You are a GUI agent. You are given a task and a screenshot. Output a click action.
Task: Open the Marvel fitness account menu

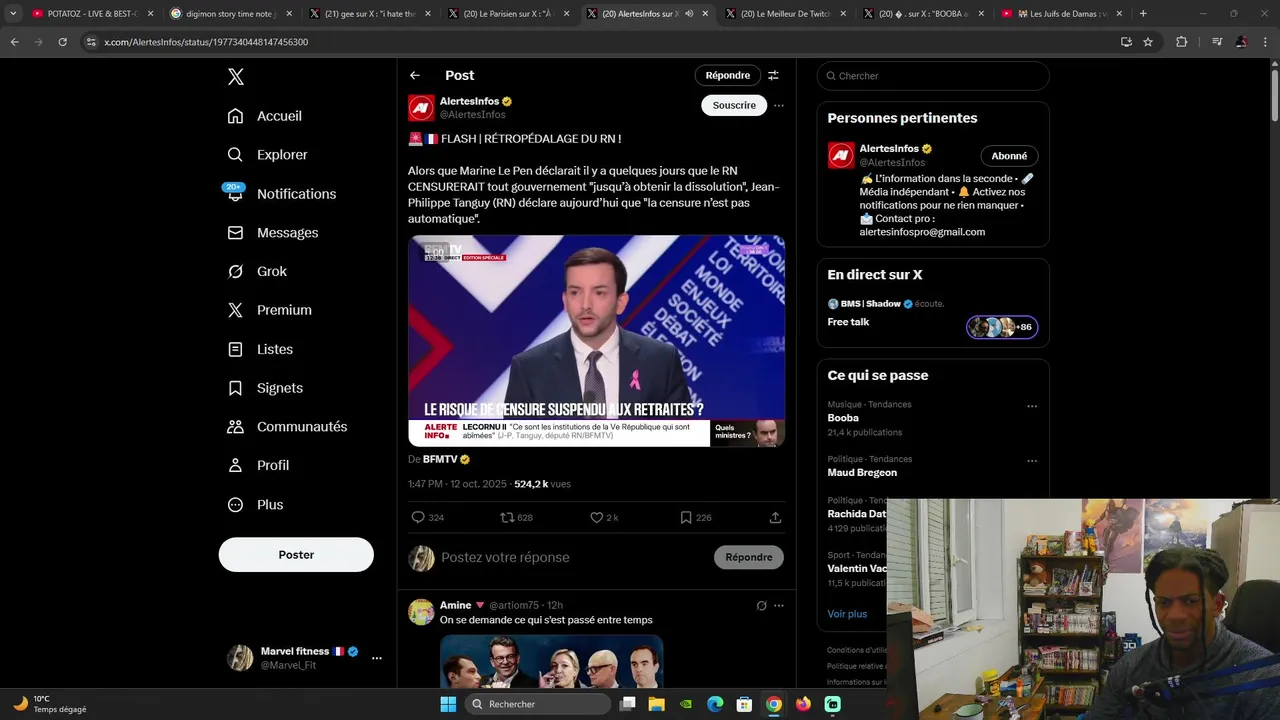(304, 658)
